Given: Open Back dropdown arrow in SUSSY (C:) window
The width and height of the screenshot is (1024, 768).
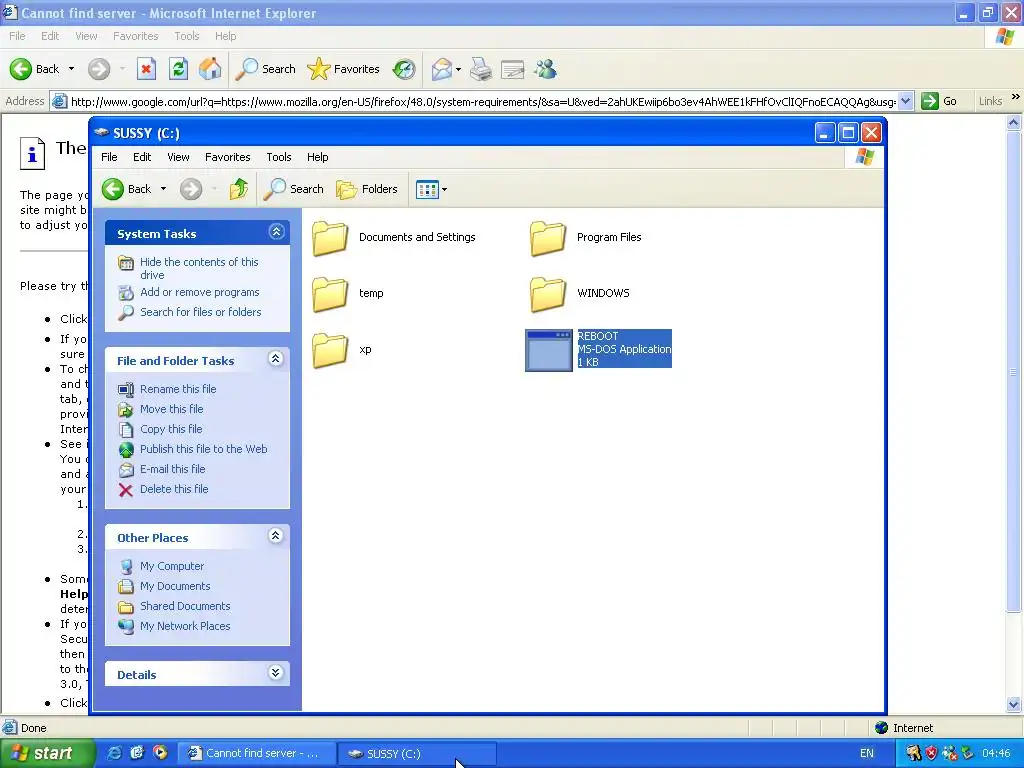Looking at the screenshot, I should pyautogui.click(x=163, y=189).
